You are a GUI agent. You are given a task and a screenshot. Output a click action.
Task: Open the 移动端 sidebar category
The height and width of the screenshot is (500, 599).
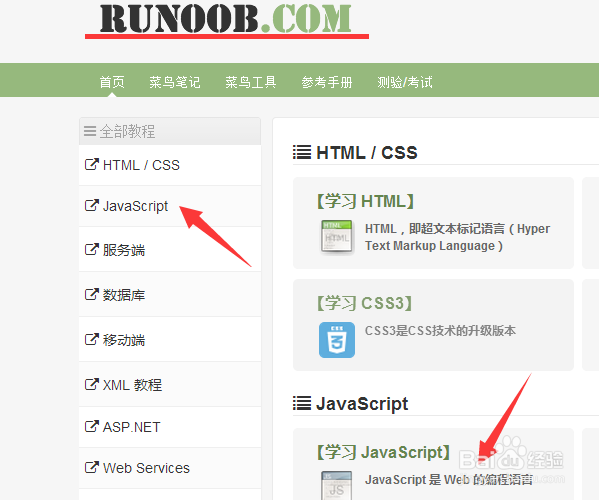pyautogui.click(x=124, y=340)
